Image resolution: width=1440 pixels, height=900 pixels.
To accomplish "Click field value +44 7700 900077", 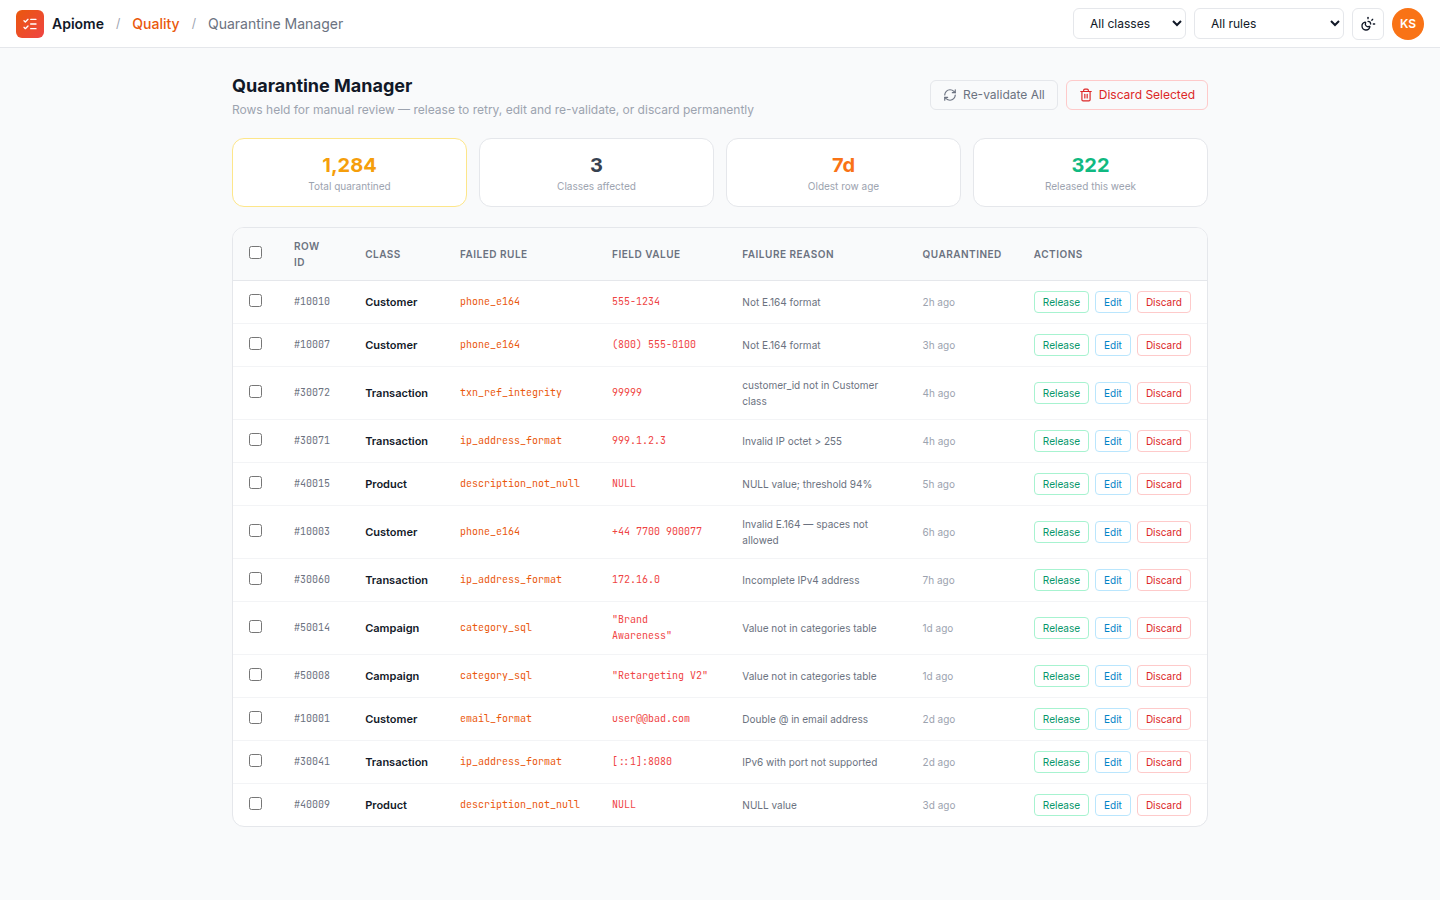I will point(657,532).
